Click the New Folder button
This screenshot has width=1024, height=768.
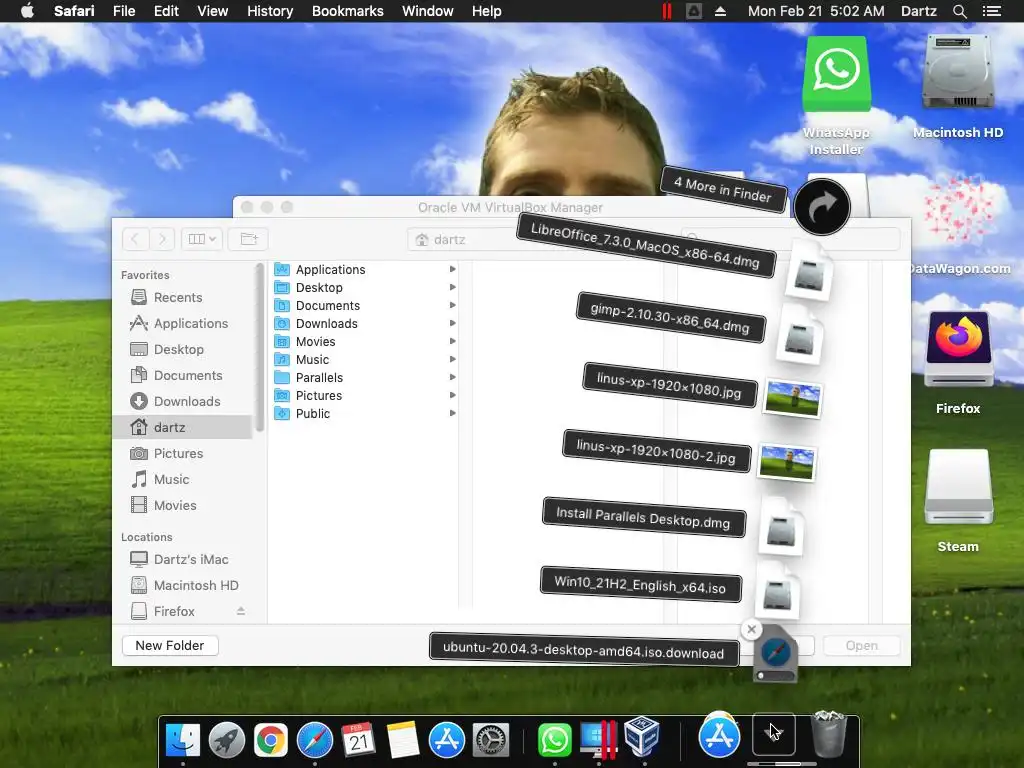(x=170, y=645)
